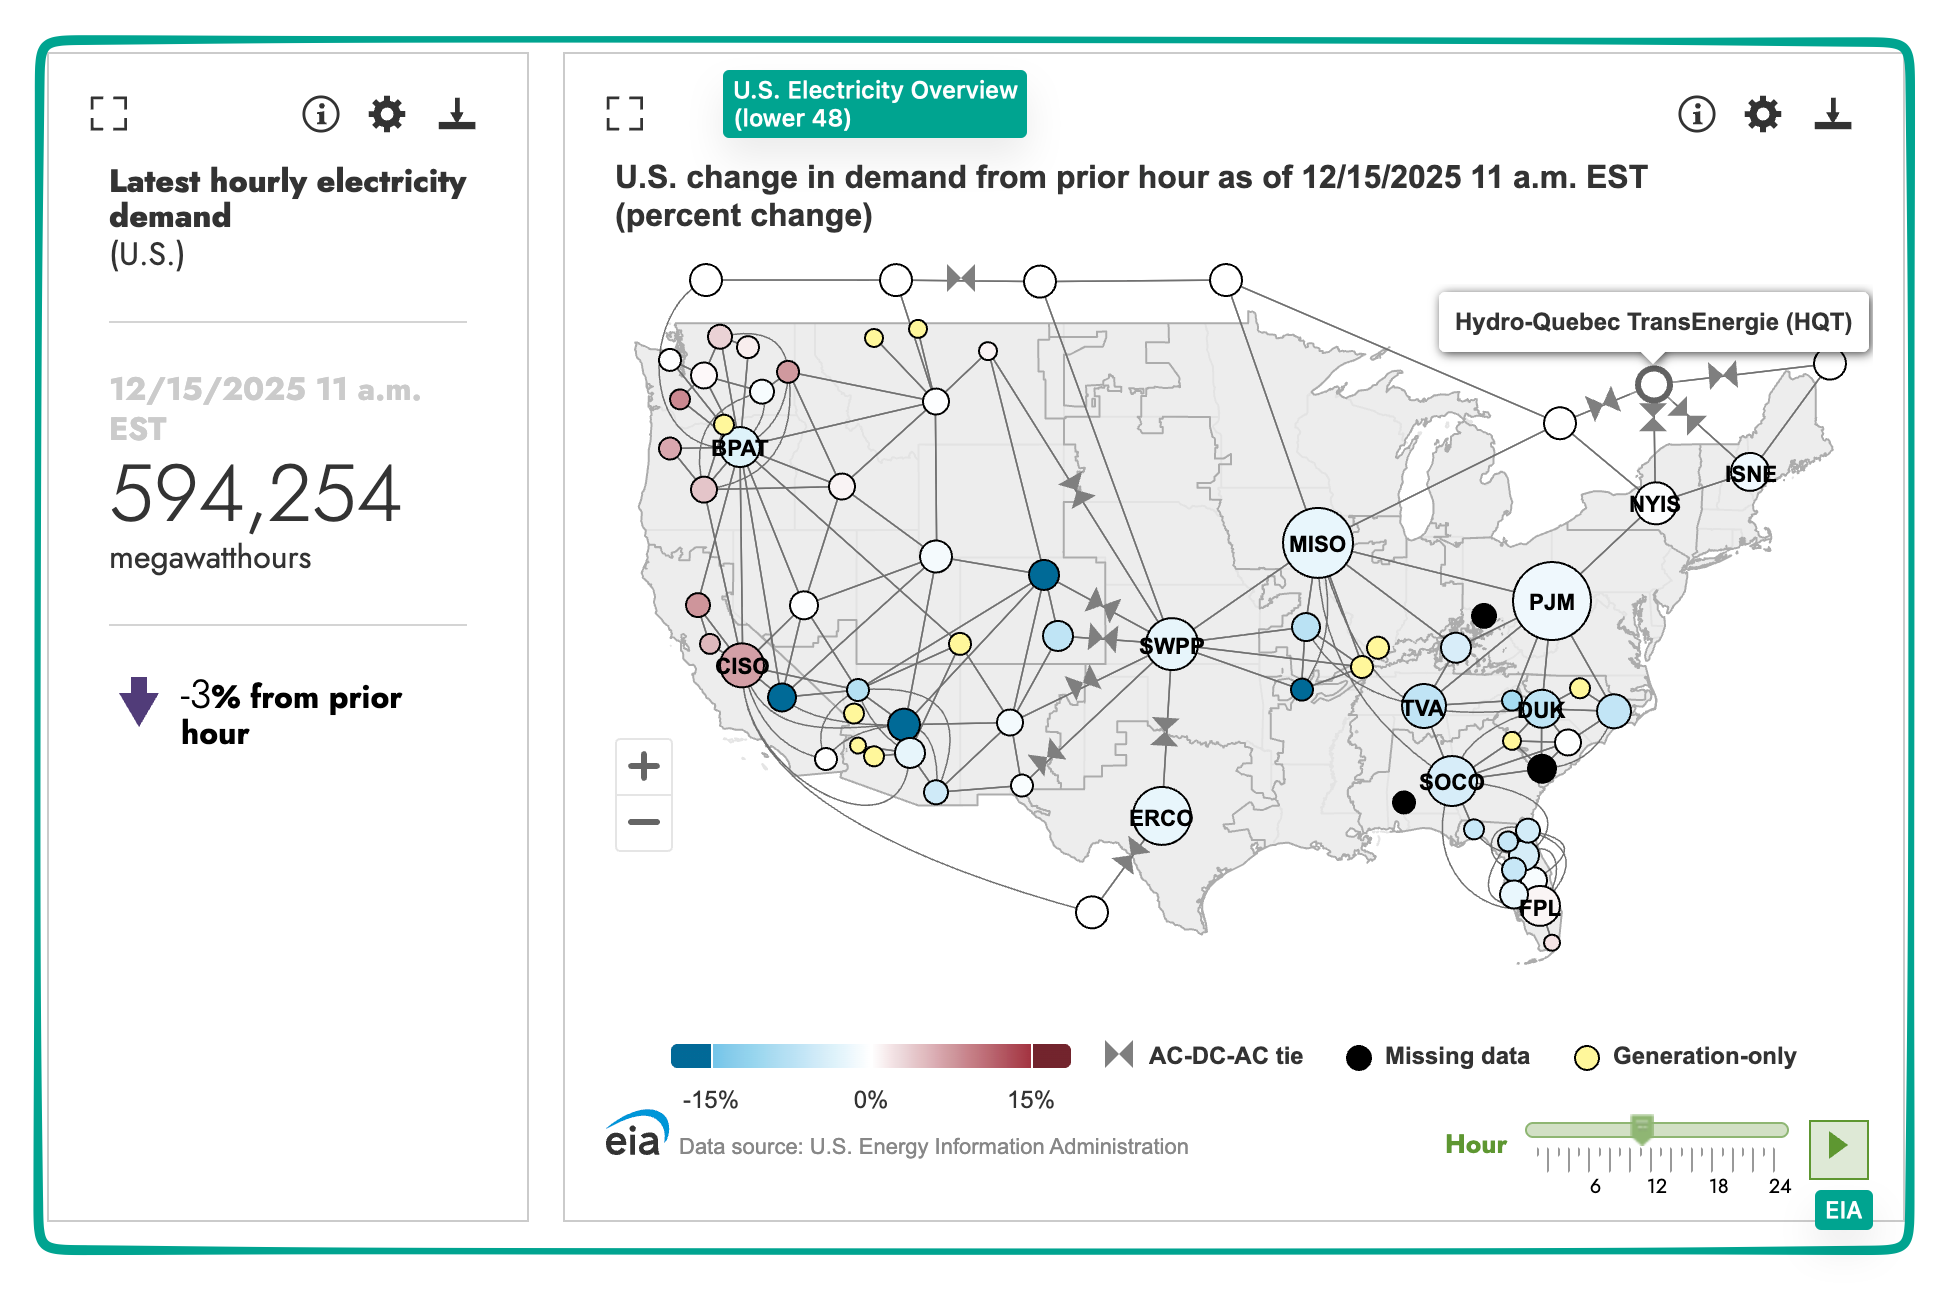Select the MISO node on map

[1317, 544]
